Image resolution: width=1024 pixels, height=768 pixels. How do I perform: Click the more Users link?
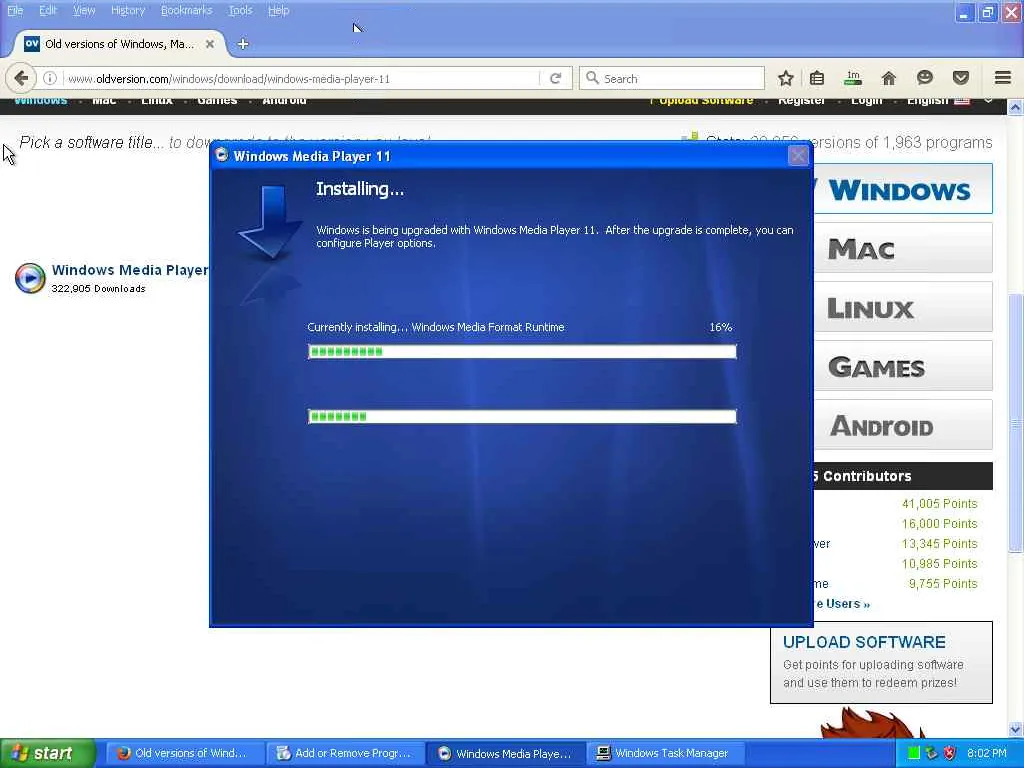[842, 604]
